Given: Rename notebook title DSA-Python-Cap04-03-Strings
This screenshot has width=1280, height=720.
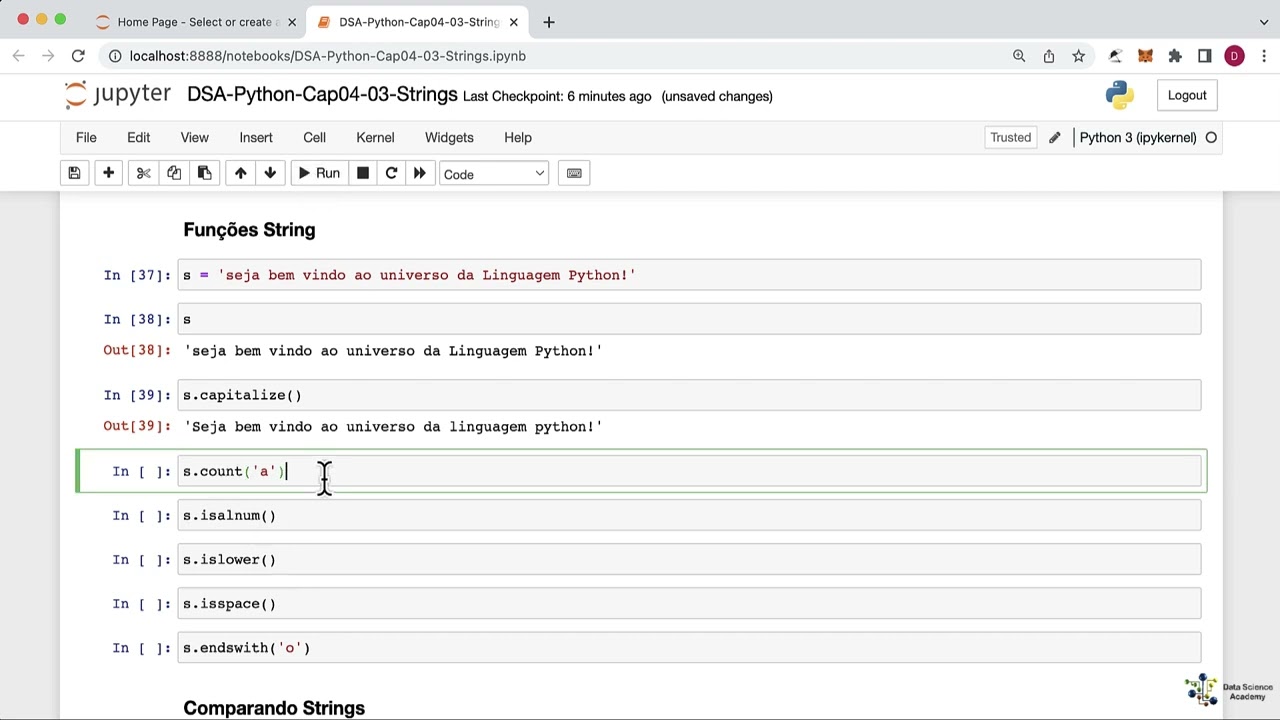Looking at the screenshot, I should click(x=322, y=95).
